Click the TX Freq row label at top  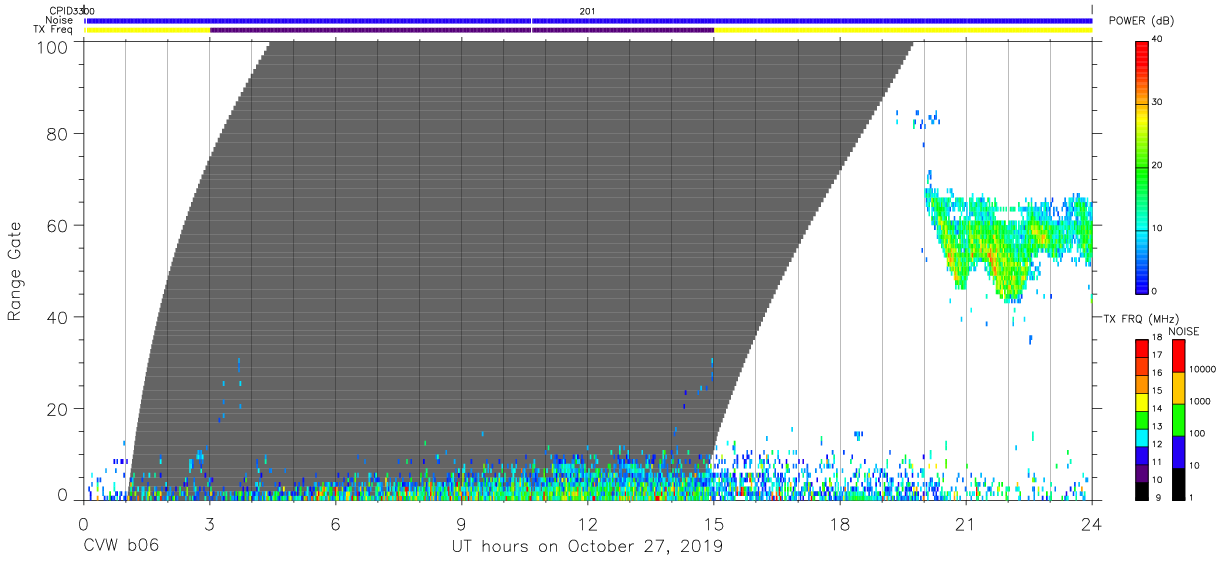tap(54, 30)
